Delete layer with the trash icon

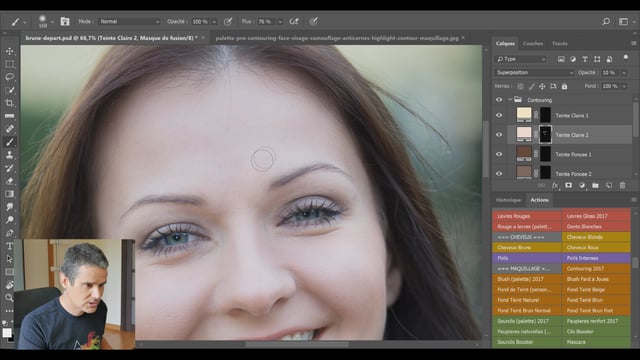(622, 185)
